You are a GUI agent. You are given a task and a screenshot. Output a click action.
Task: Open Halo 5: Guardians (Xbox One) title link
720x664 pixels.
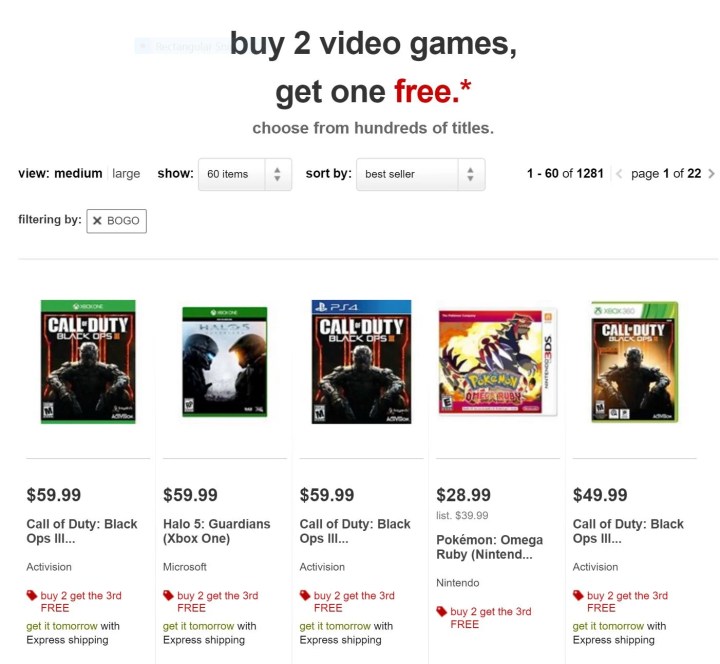pos(217,531)
